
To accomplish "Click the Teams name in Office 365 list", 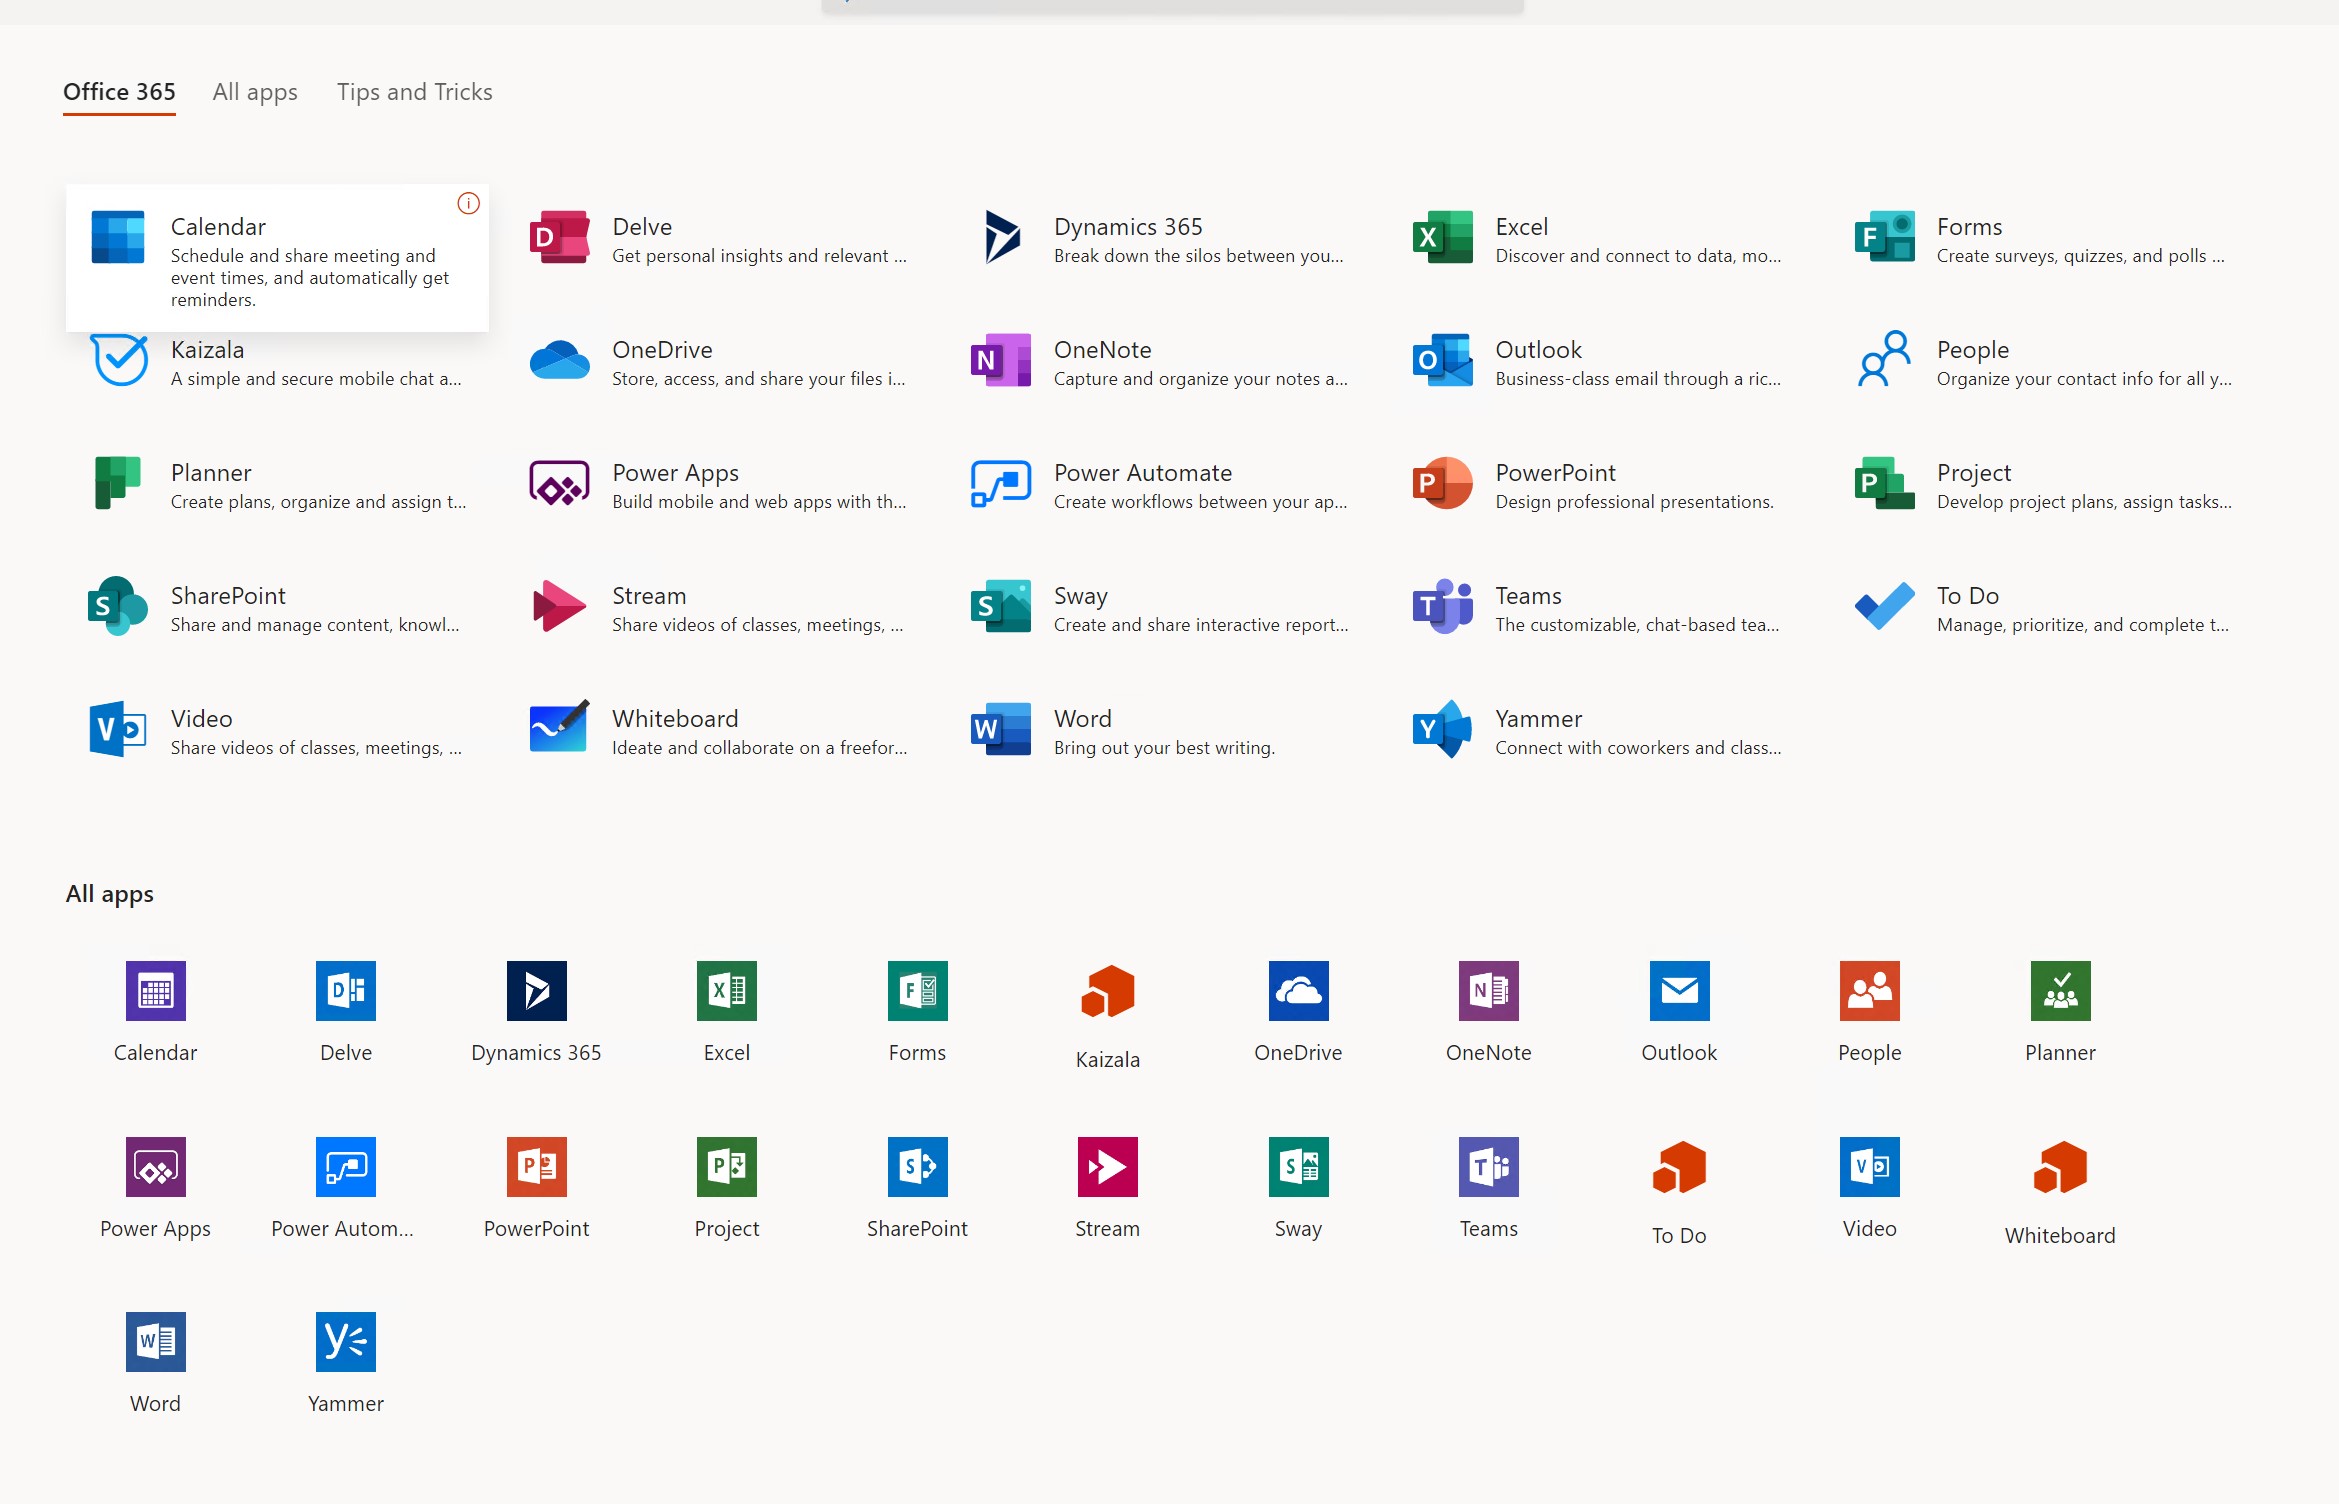I will pos(1528,596).
